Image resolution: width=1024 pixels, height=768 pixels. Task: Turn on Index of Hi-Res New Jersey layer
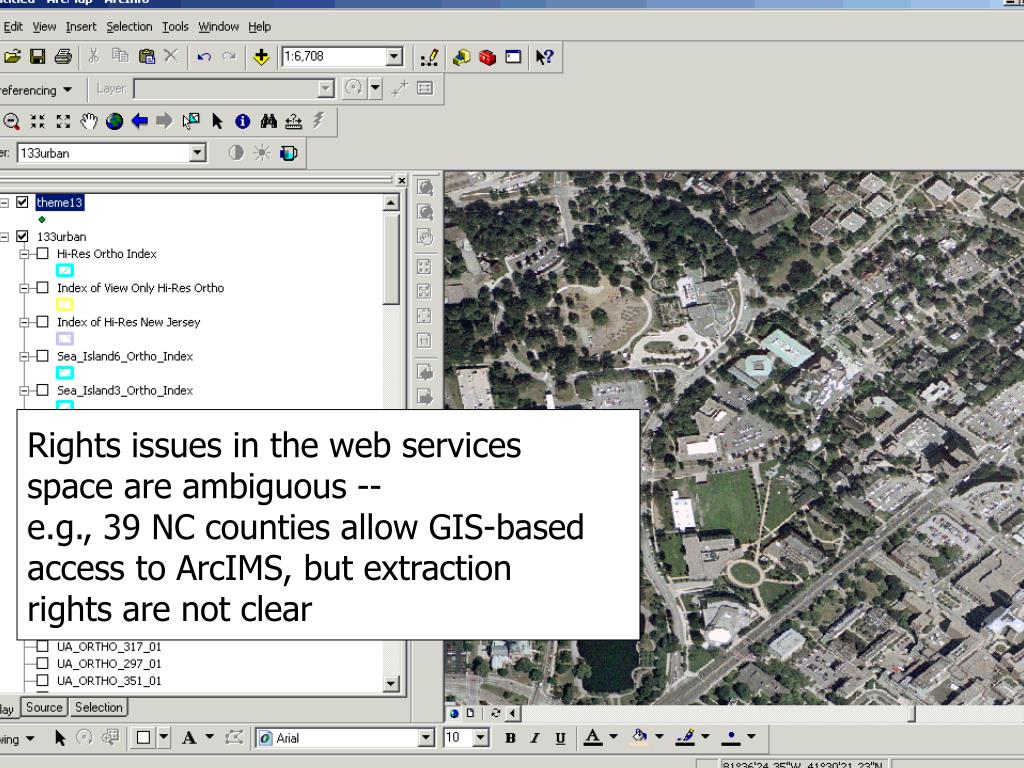(x=42, y=321)
